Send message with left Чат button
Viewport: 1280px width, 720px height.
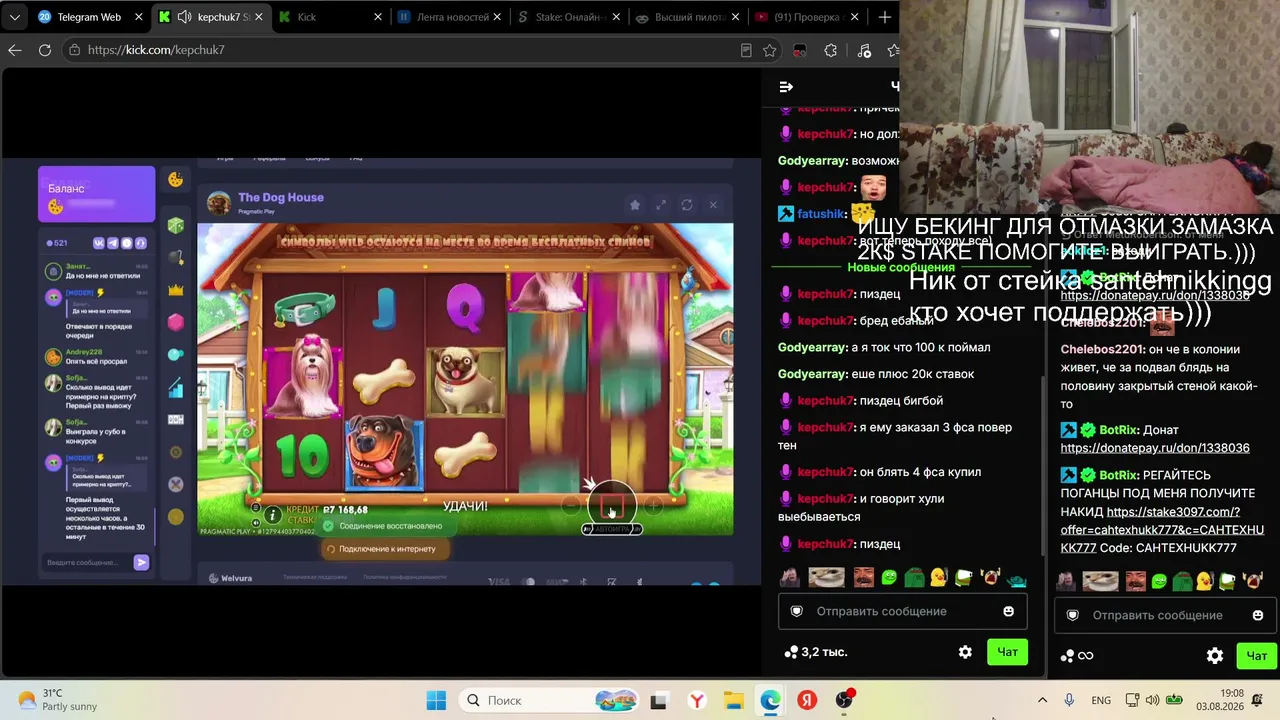click(x=1007, y=652)
